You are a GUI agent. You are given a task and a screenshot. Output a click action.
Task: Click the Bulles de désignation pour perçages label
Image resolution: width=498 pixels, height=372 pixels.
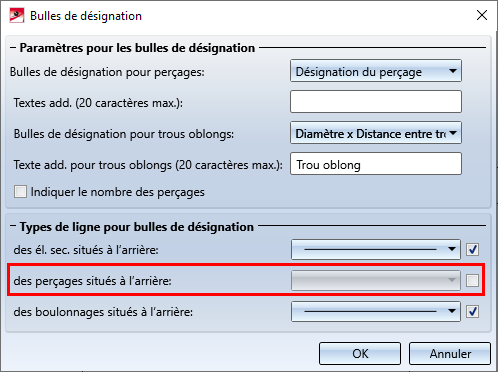pos(107,72)
